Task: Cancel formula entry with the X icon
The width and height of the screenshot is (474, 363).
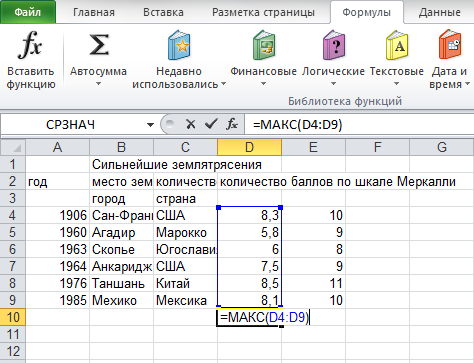Action: [x=191, y=124]
